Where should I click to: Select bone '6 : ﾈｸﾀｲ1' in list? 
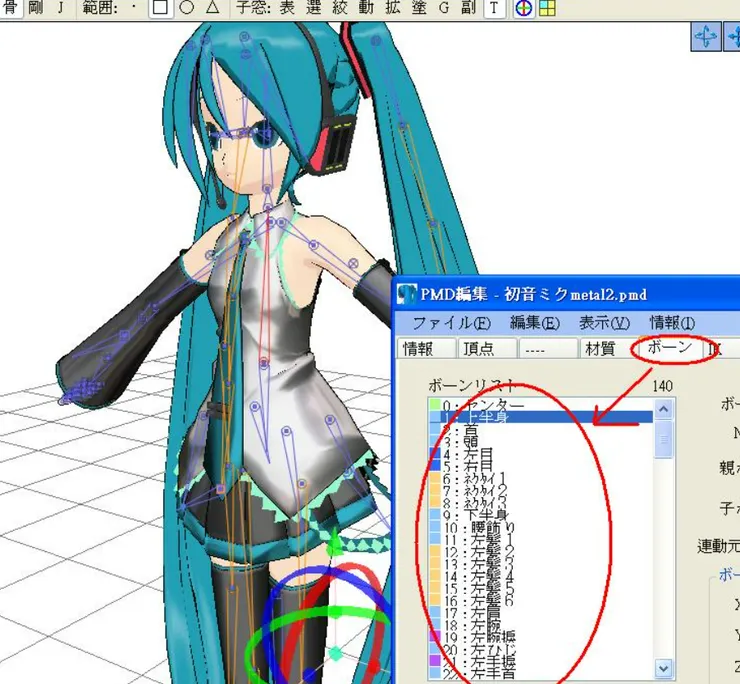[541, 479]
